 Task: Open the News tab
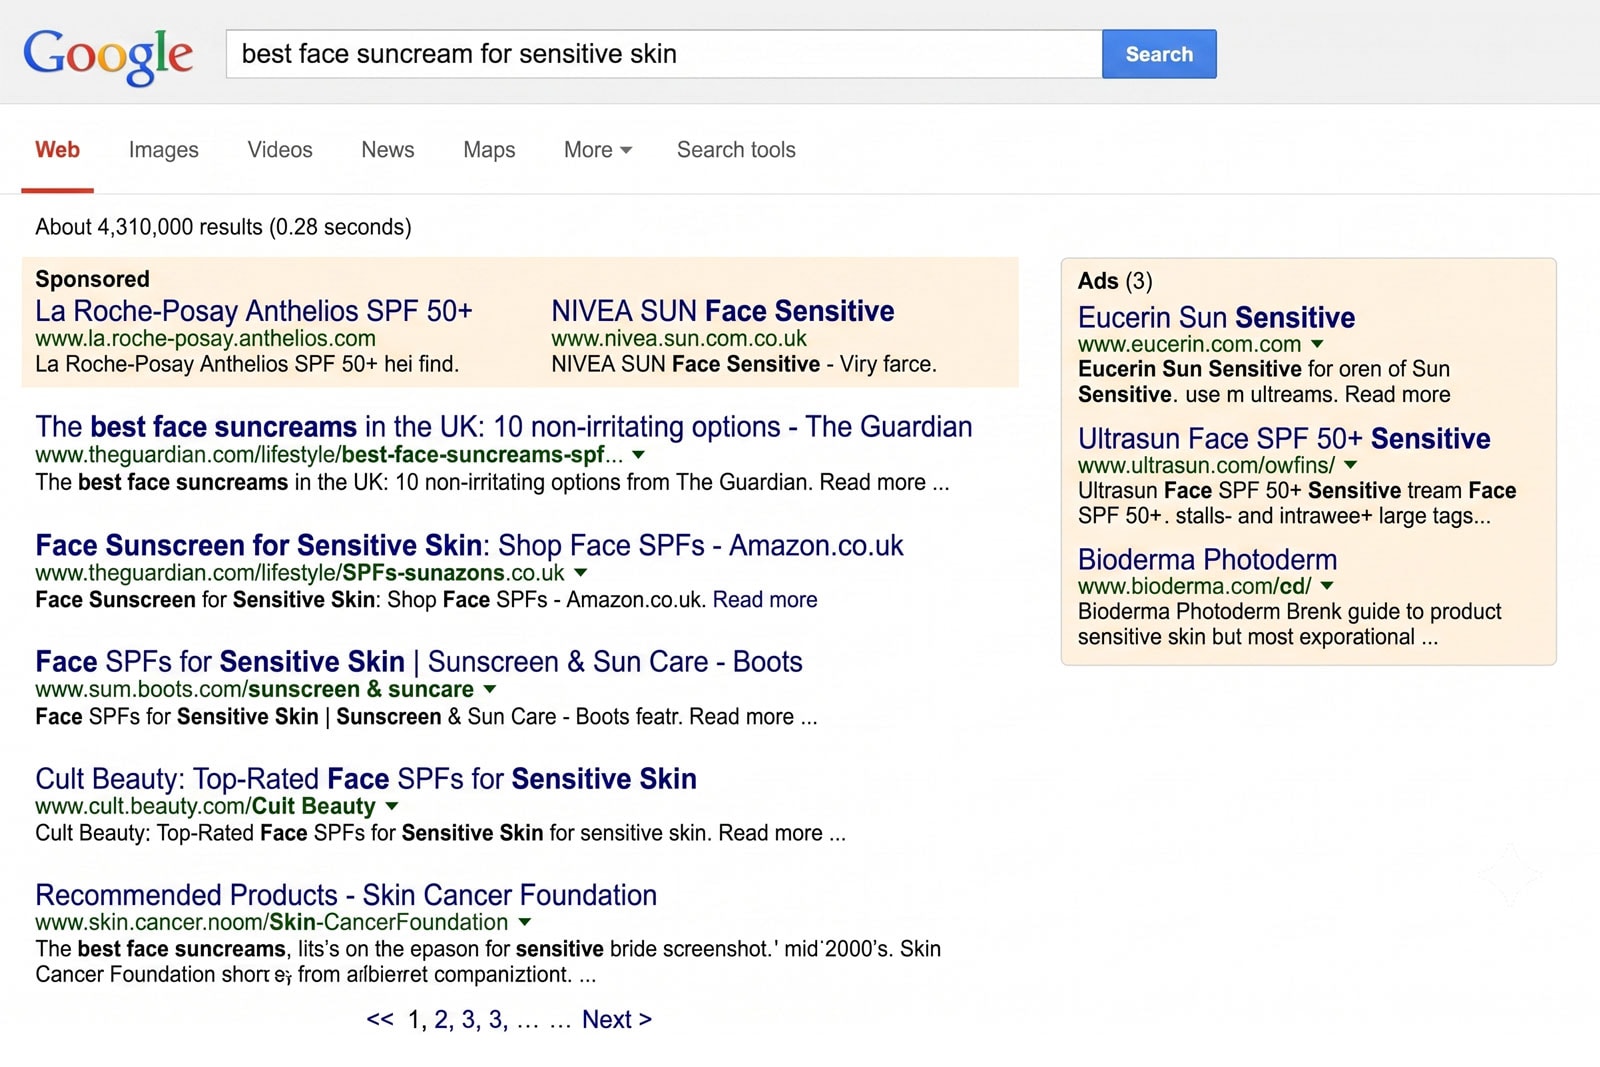(x=388, y=150)
